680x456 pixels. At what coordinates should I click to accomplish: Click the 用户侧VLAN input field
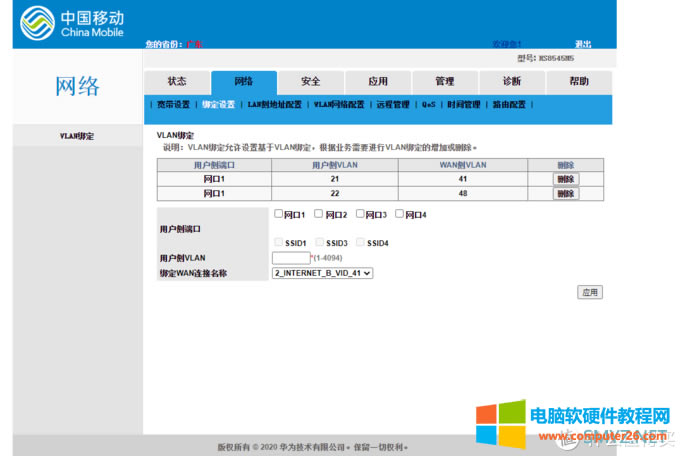point(290,258)
